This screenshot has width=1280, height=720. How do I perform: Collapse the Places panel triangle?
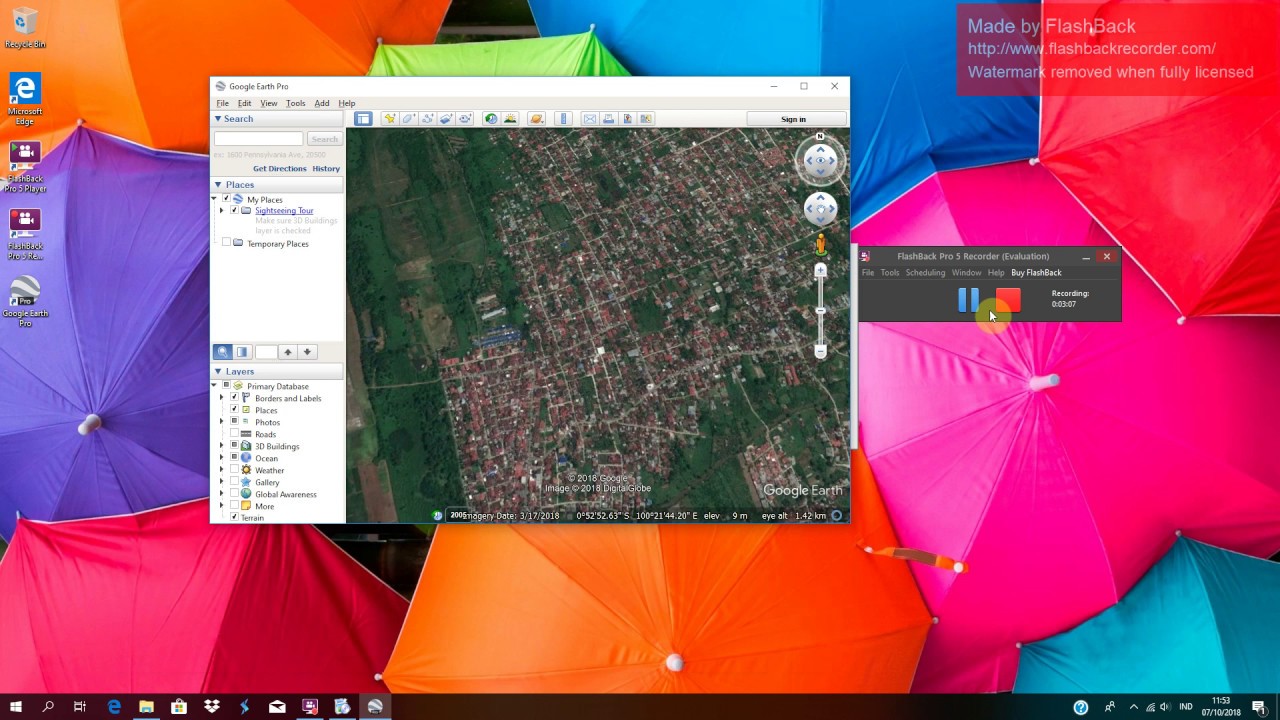218,185
